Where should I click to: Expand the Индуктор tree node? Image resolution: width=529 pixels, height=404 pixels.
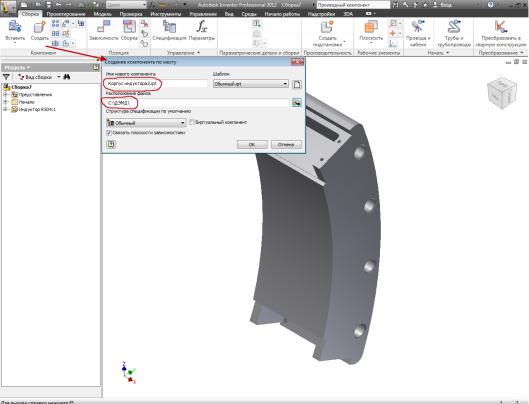pos(5,109)
